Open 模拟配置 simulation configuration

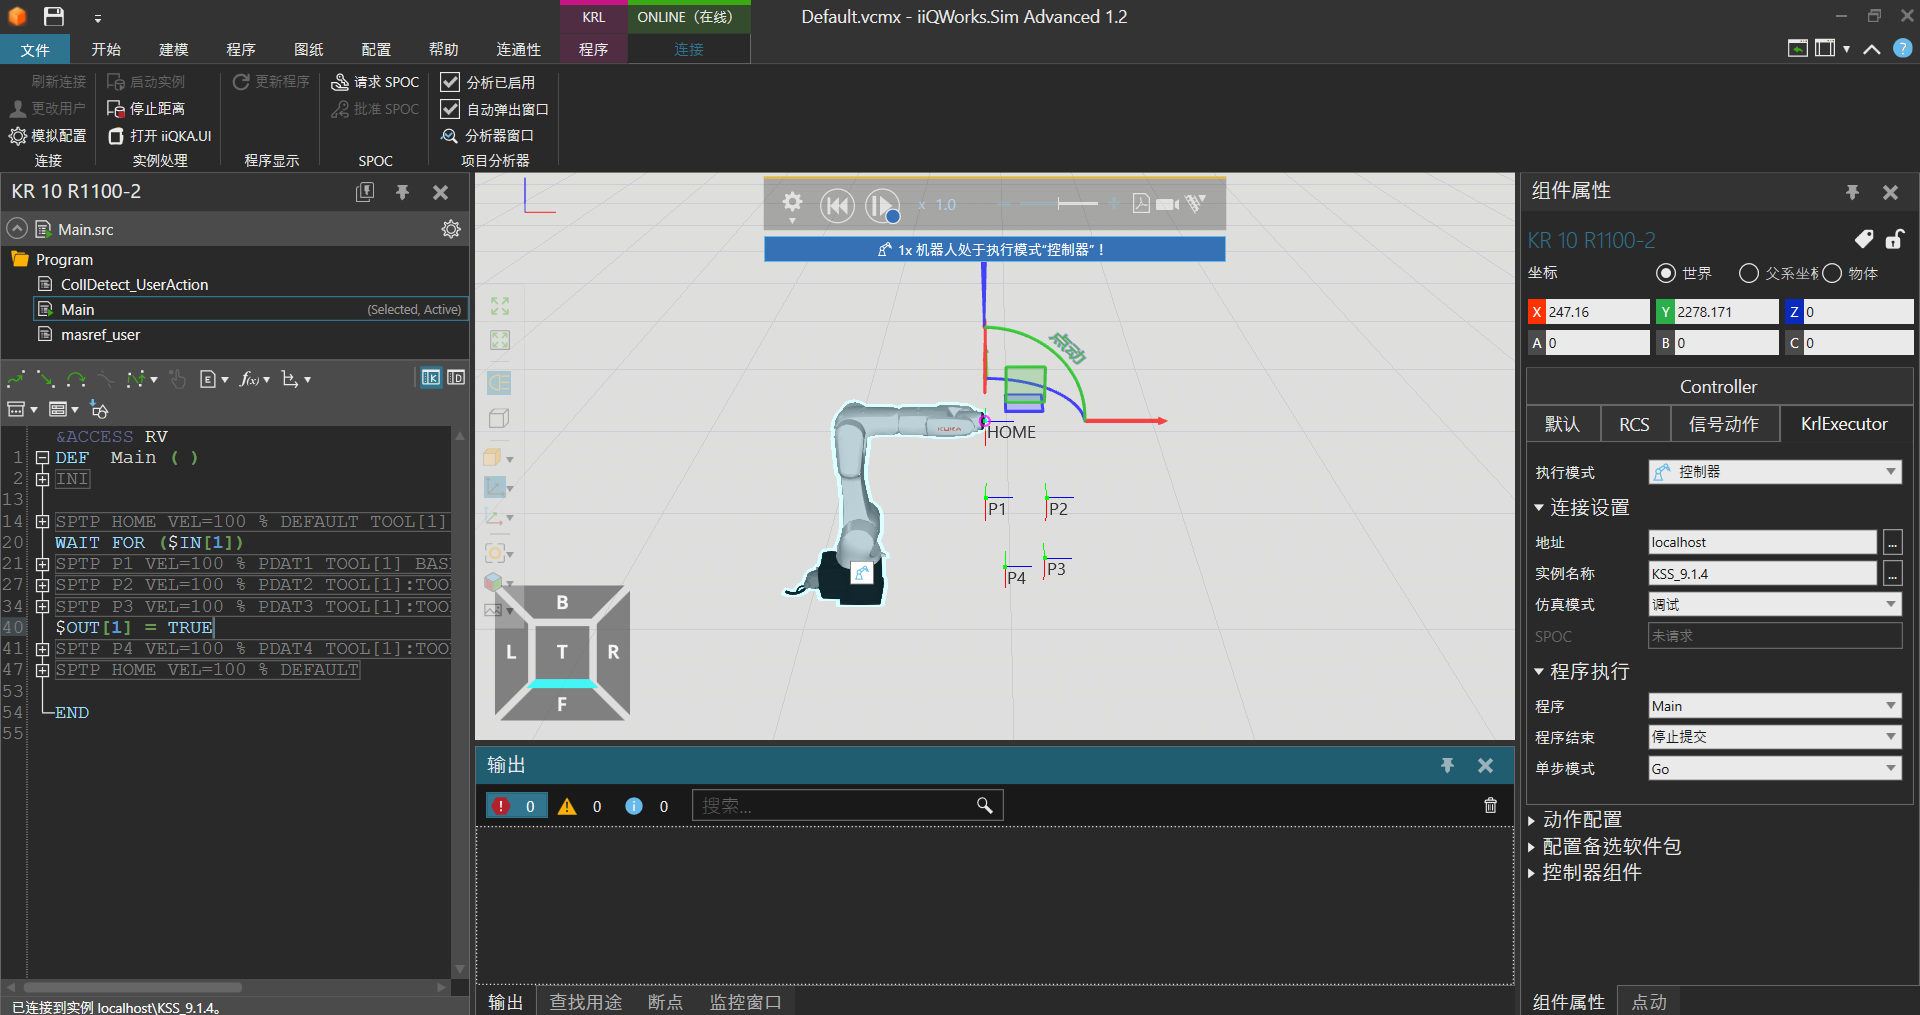pyautogui.click(x=48, y=136)
